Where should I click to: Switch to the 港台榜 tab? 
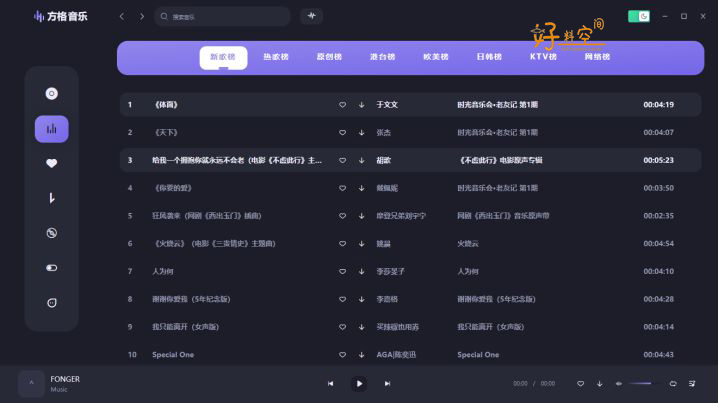click(x=382, y=57)
